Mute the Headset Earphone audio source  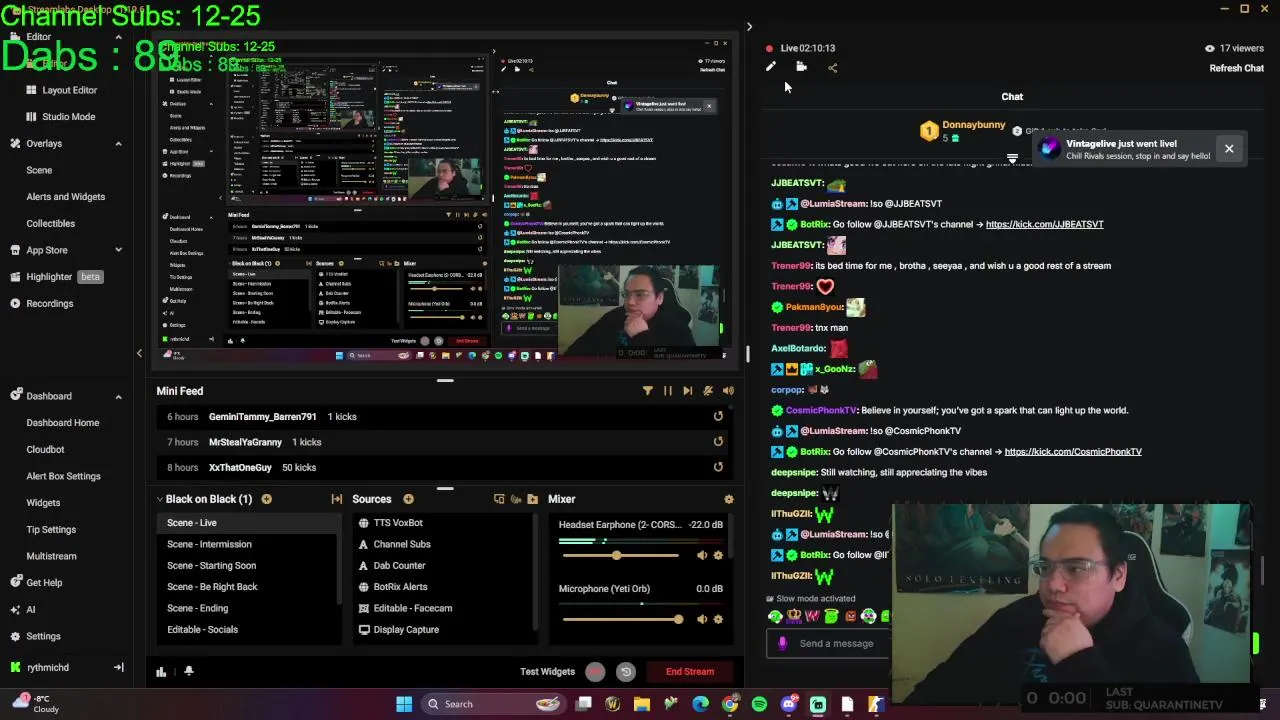[702, 555]
